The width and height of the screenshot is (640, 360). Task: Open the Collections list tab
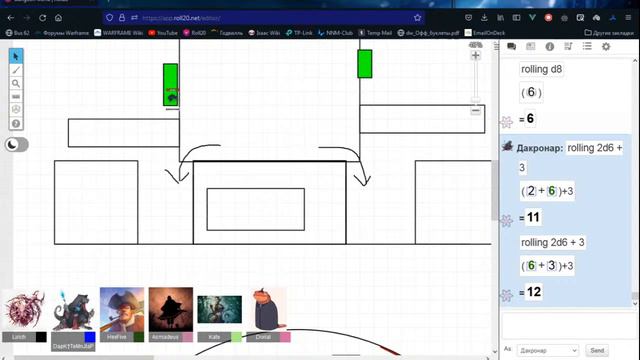point(587,47)
